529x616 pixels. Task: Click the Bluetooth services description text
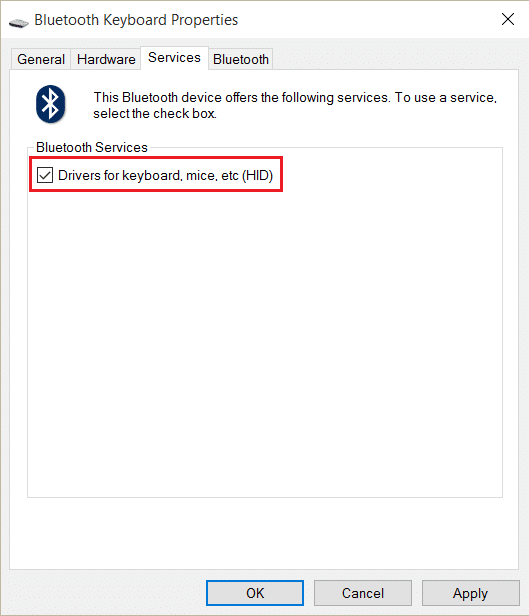pos(295,105)
